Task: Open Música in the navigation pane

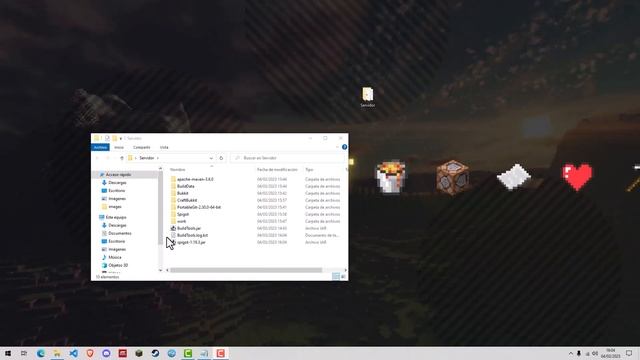Action: coord(115,257)
